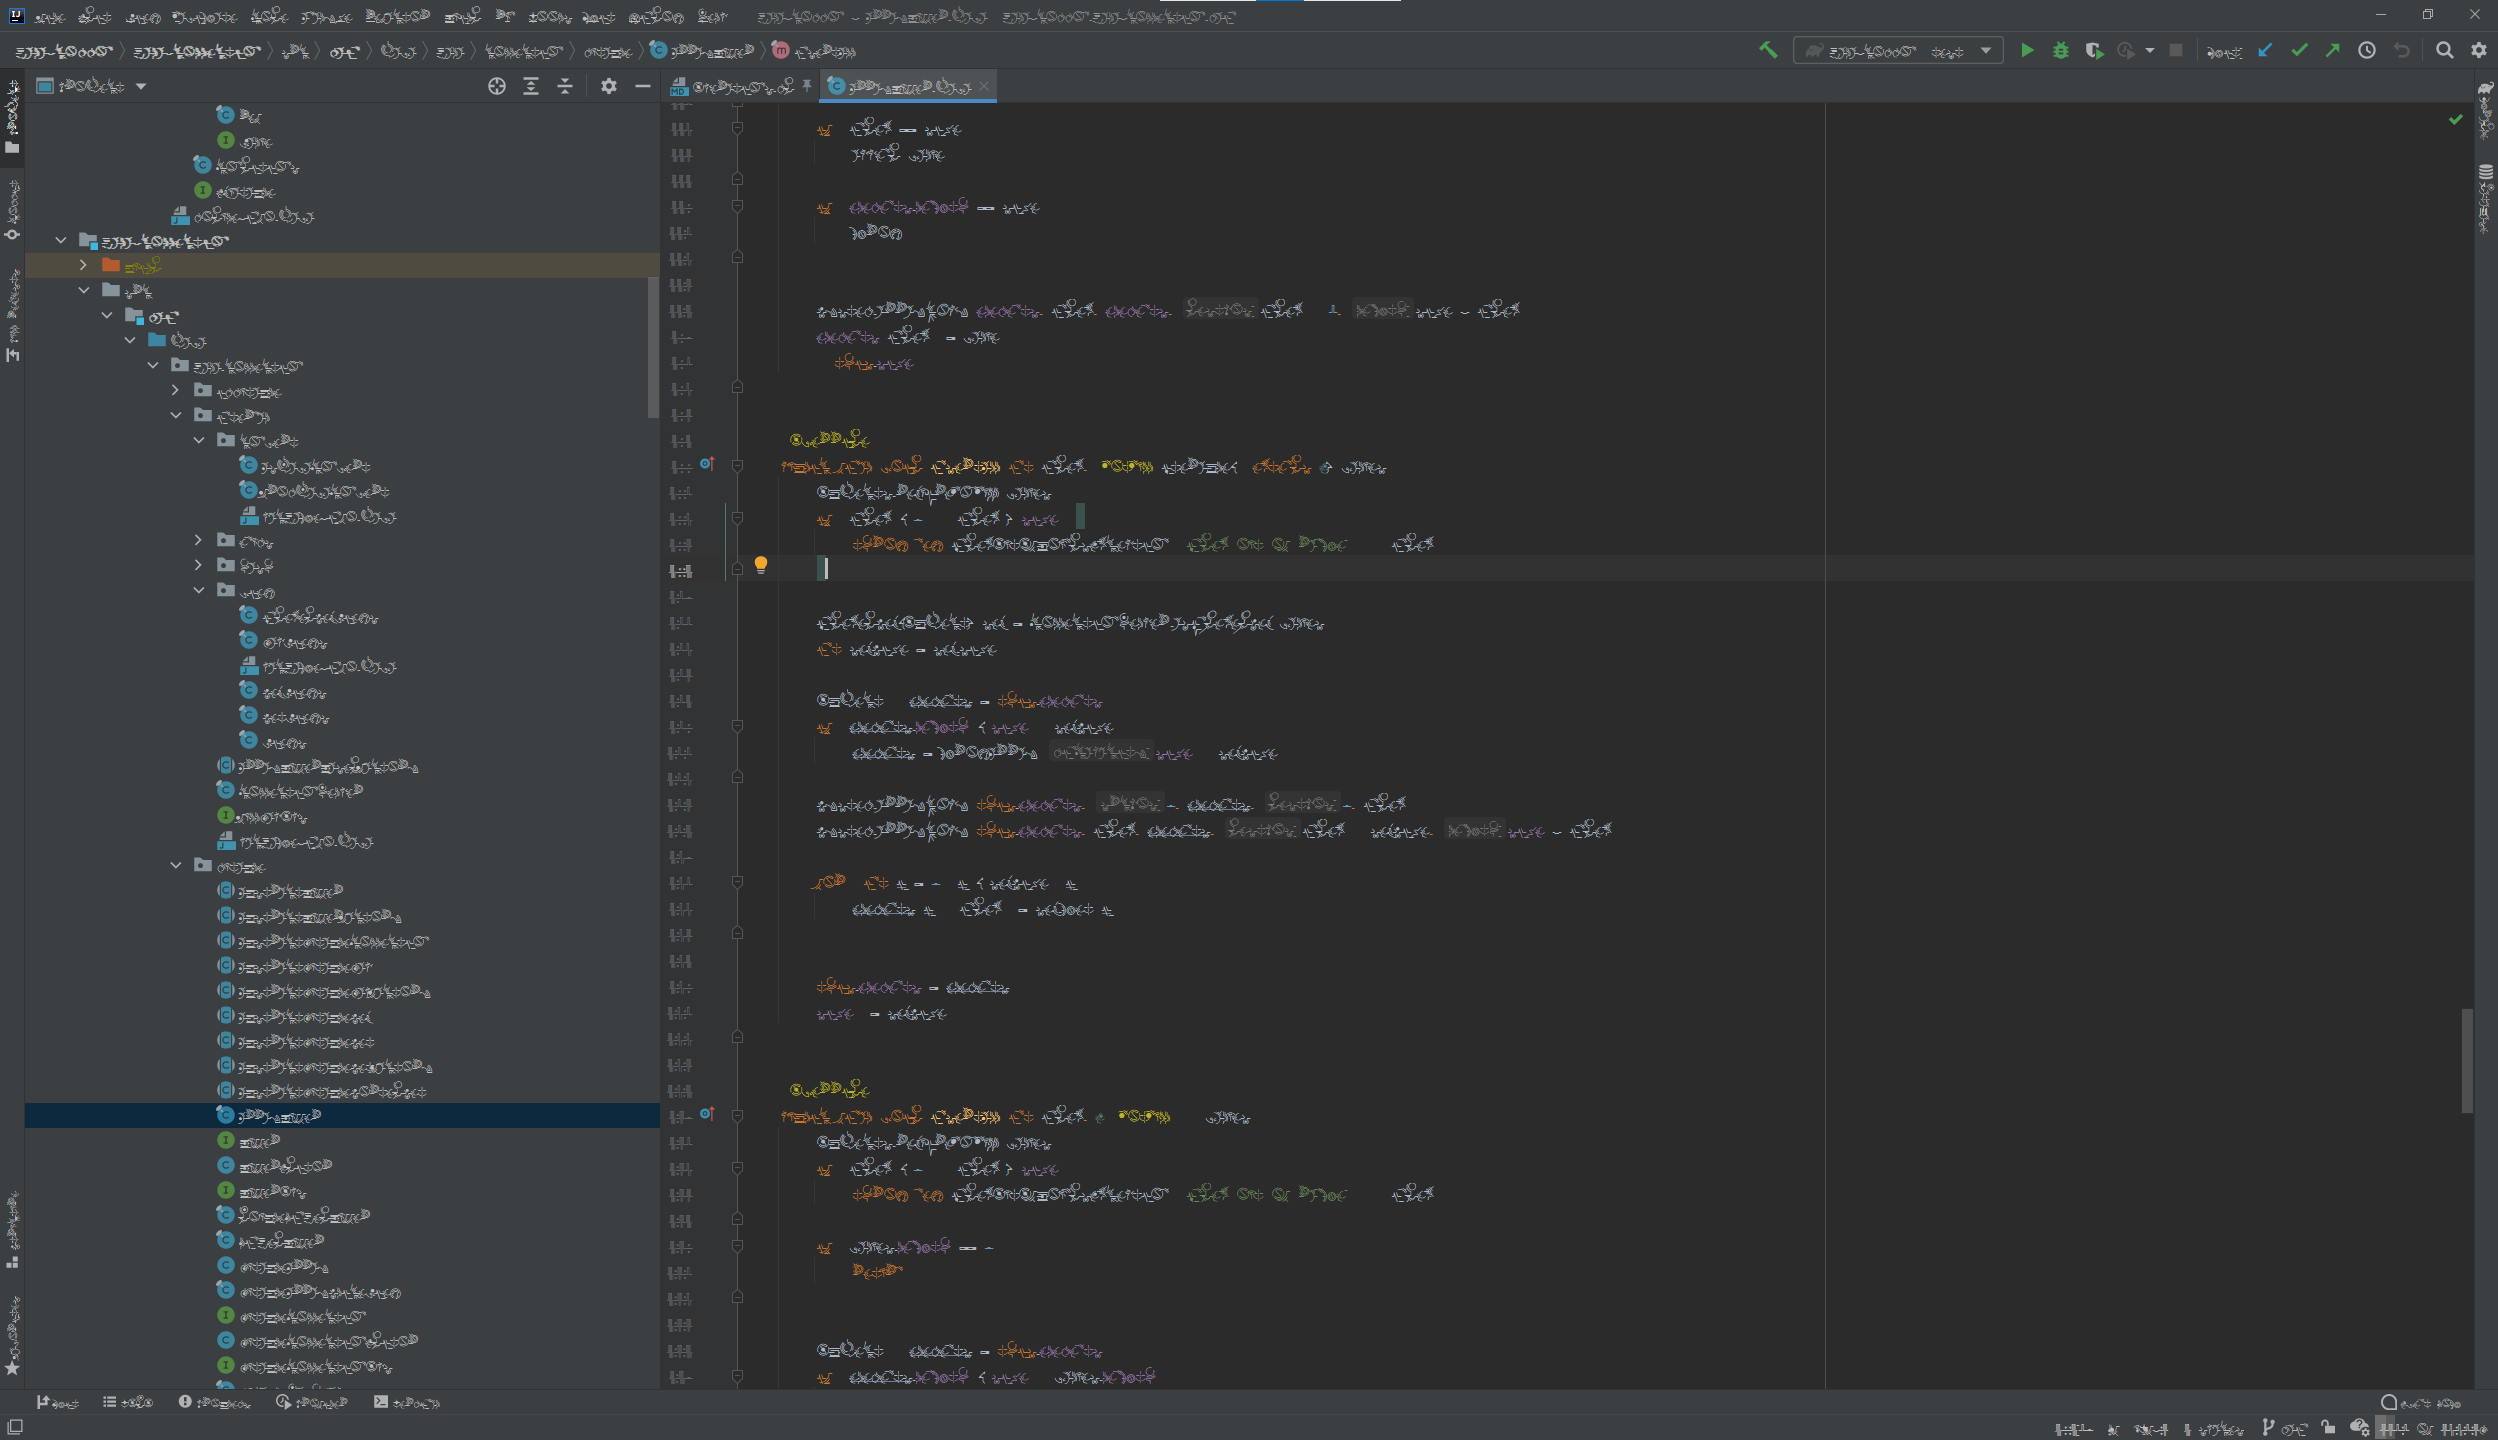Viewport: 2498px width, 1440px height.
Task: Open the Git tool window tab at bottom
Action: [x=57, y=1403]
